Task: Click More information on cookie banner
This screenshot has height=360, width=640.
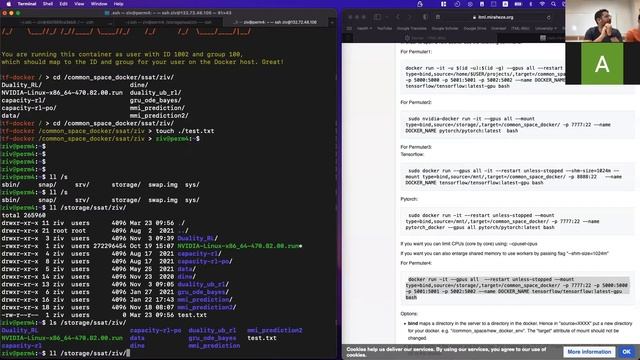Action: [x=589, y=352]
